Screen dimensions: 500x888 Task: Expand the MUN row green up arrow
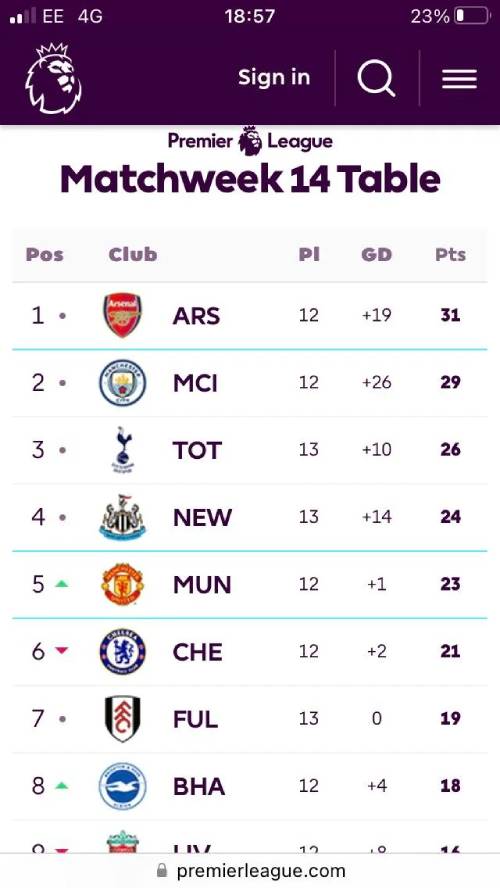coord(62,584)
